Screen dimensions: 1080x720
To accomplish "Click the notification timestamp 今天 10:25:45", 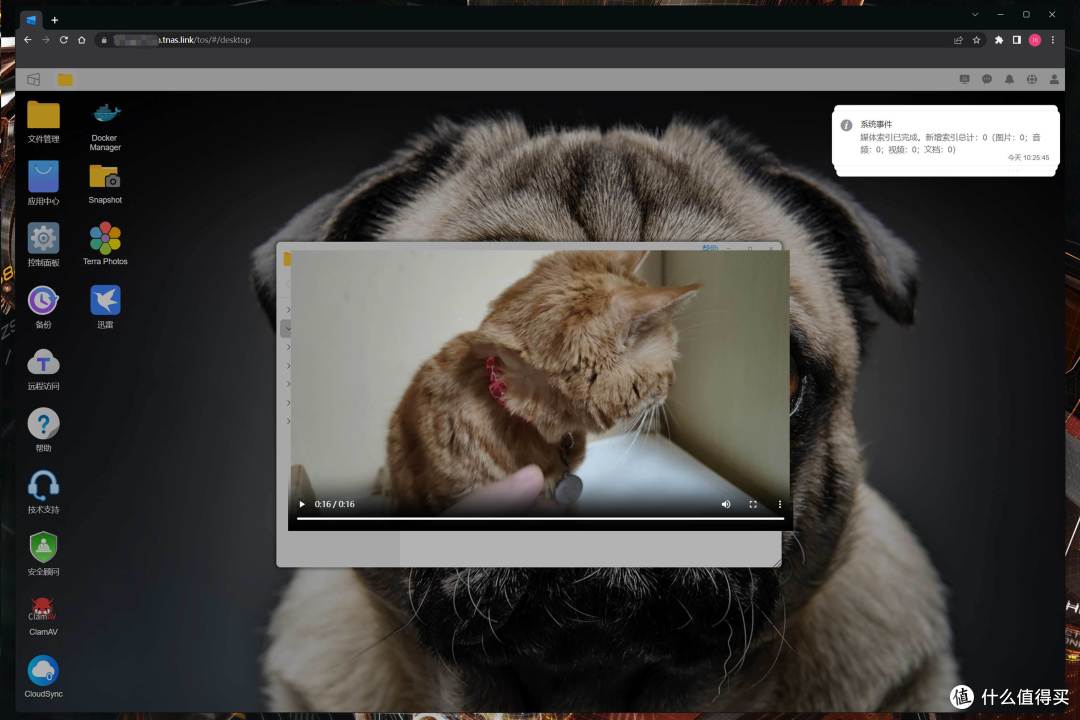I will [x=1028, y=158].
